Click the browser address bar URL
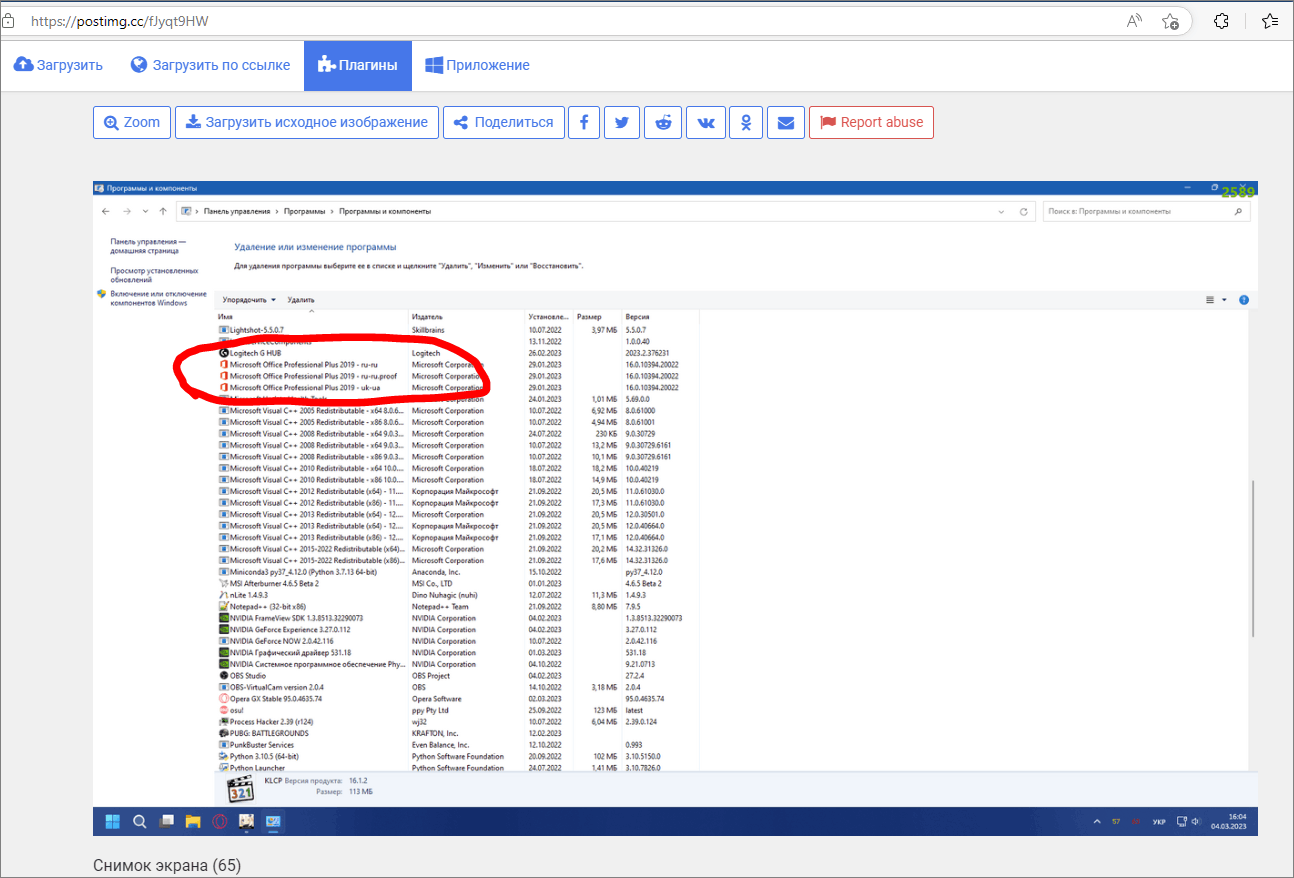The height and width of the screenshot is (878, 1294). click(120, 20)
